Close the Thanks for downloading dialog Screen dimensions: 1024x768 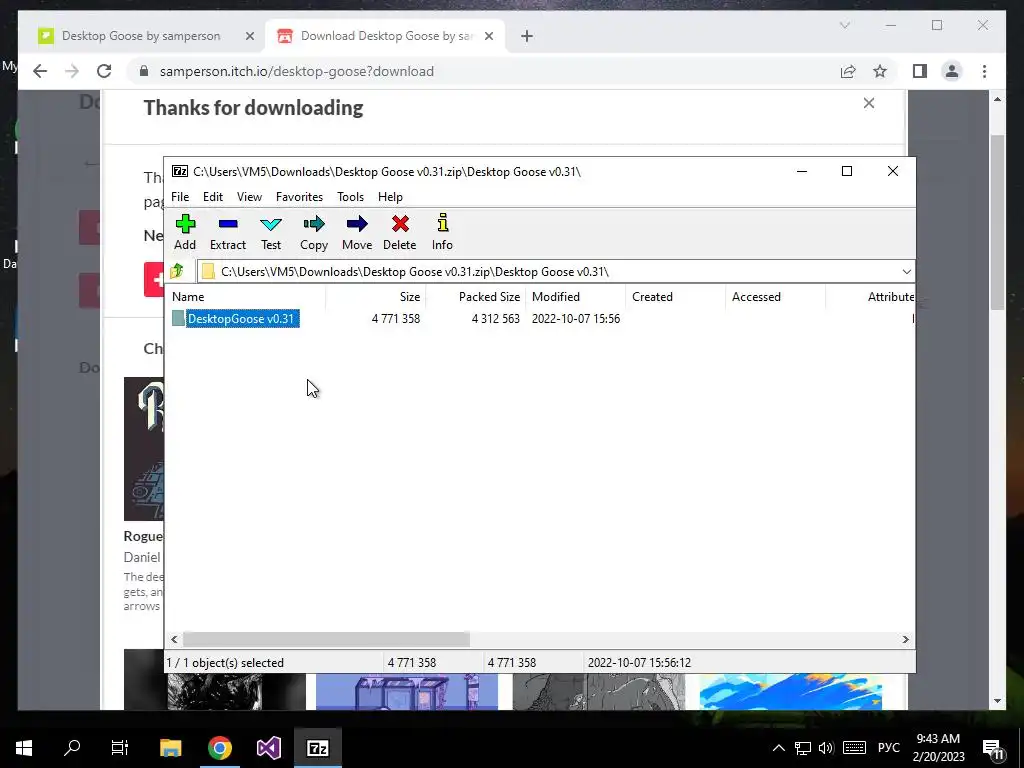869,103
